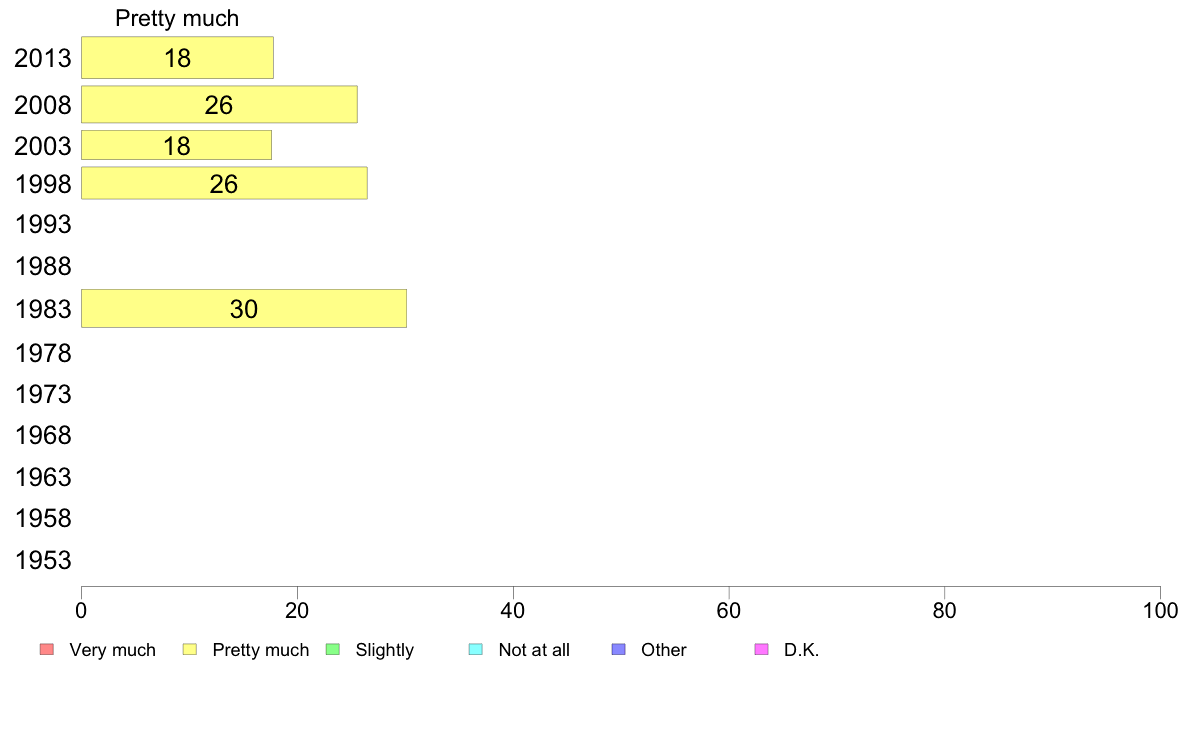Click the blue Other legend swatch
The width and height of the screenshot is (1188, 736).
tap(619, 650)
